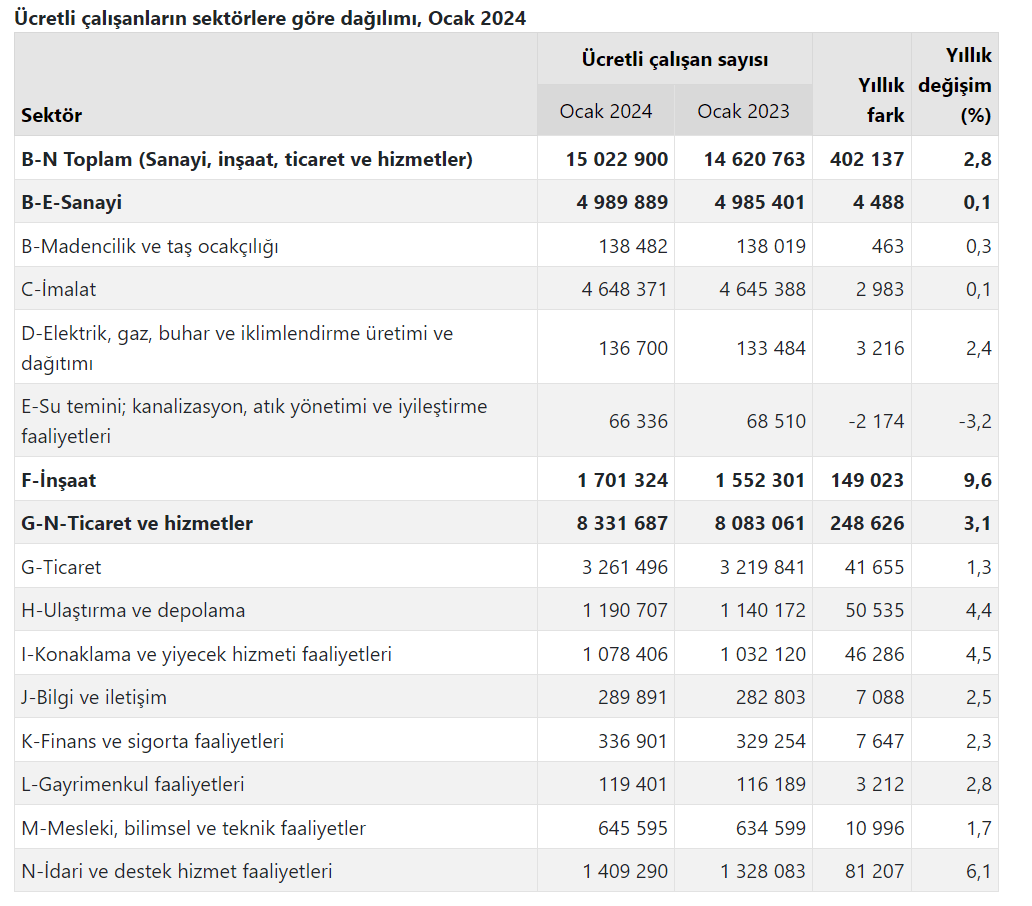Select the F-İnşaat yearly change value 9,6
This screenshot has width=1032, height=906.
977,480
